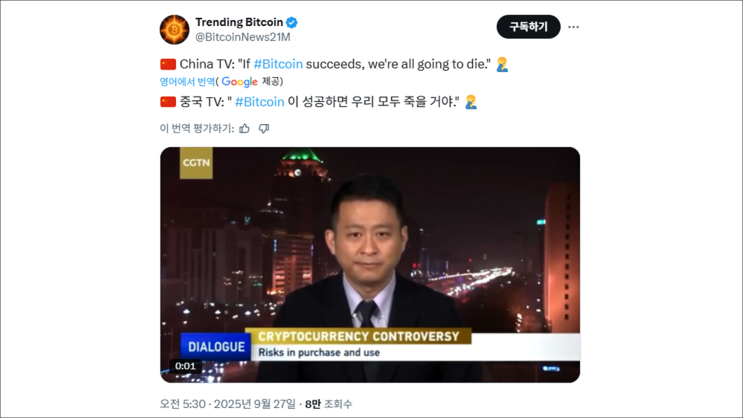
Task: Click the DIALOGUE banner in video
Action: 216,346
